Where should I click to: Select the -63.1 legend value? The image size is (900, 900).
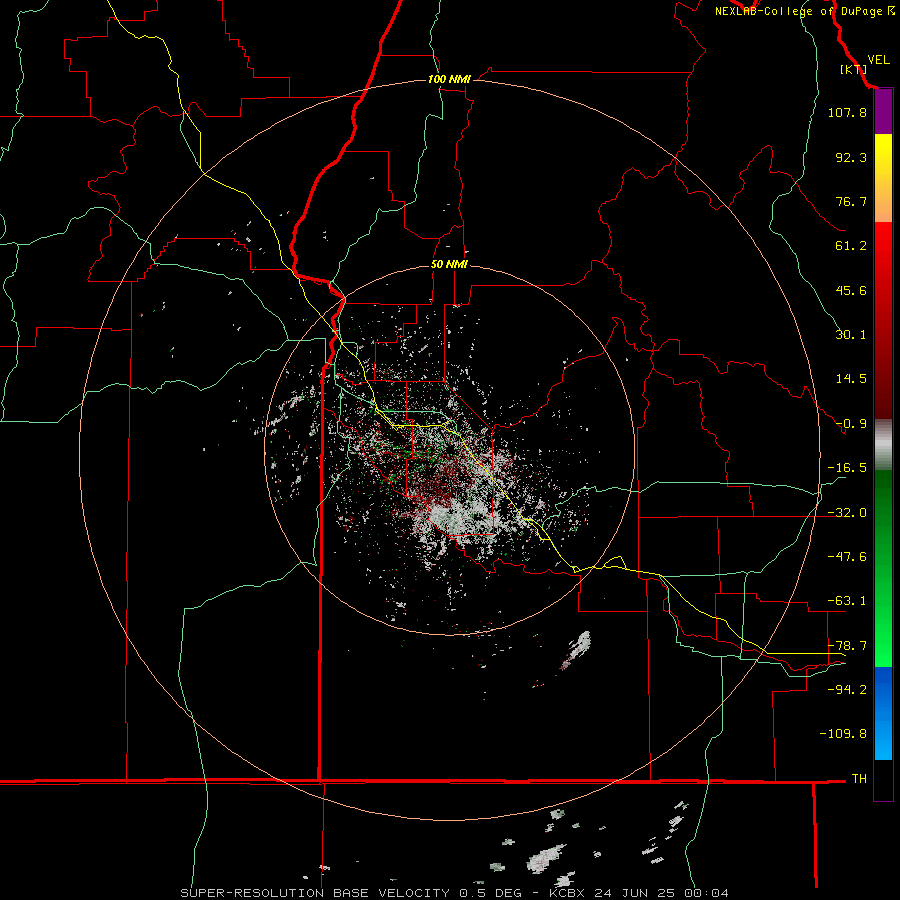pyautogui.click(x=847, y=601)
